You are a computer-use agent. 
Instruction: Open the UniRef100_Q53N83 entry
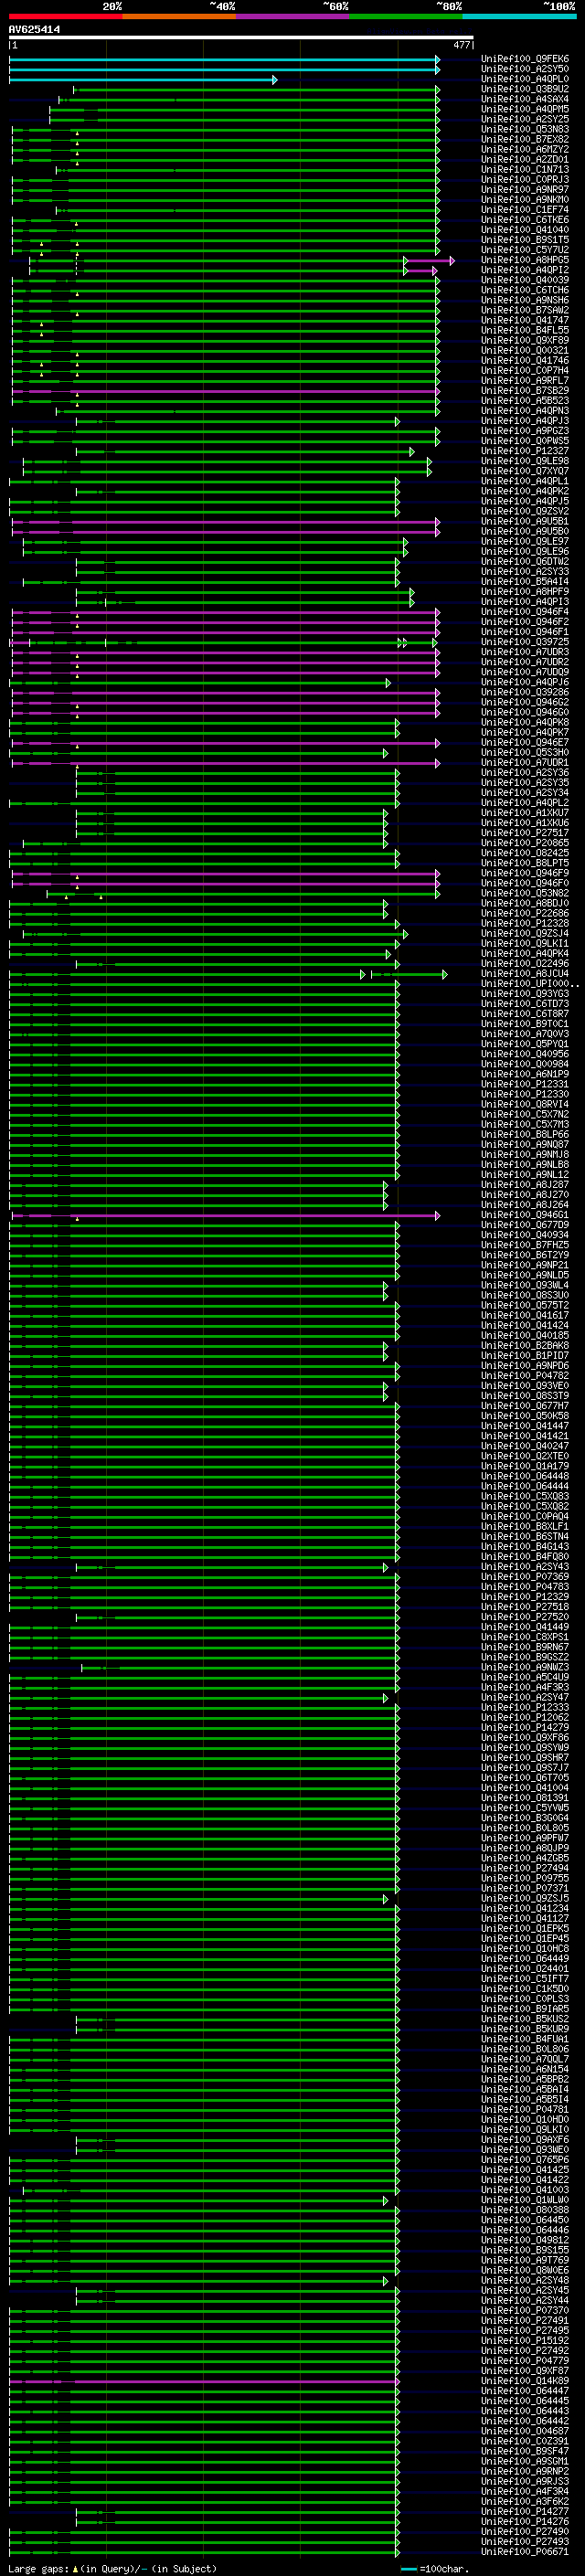524,129
